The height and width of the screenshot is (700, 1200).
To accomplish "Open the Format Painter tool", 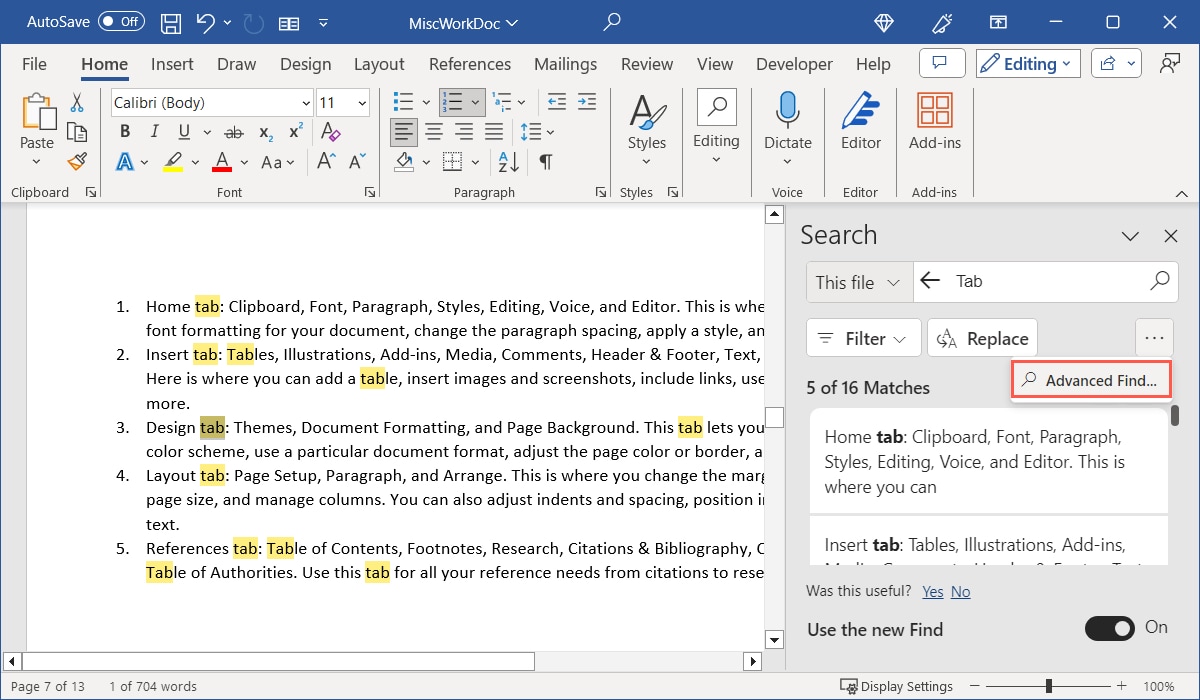I will click(77, 161).
